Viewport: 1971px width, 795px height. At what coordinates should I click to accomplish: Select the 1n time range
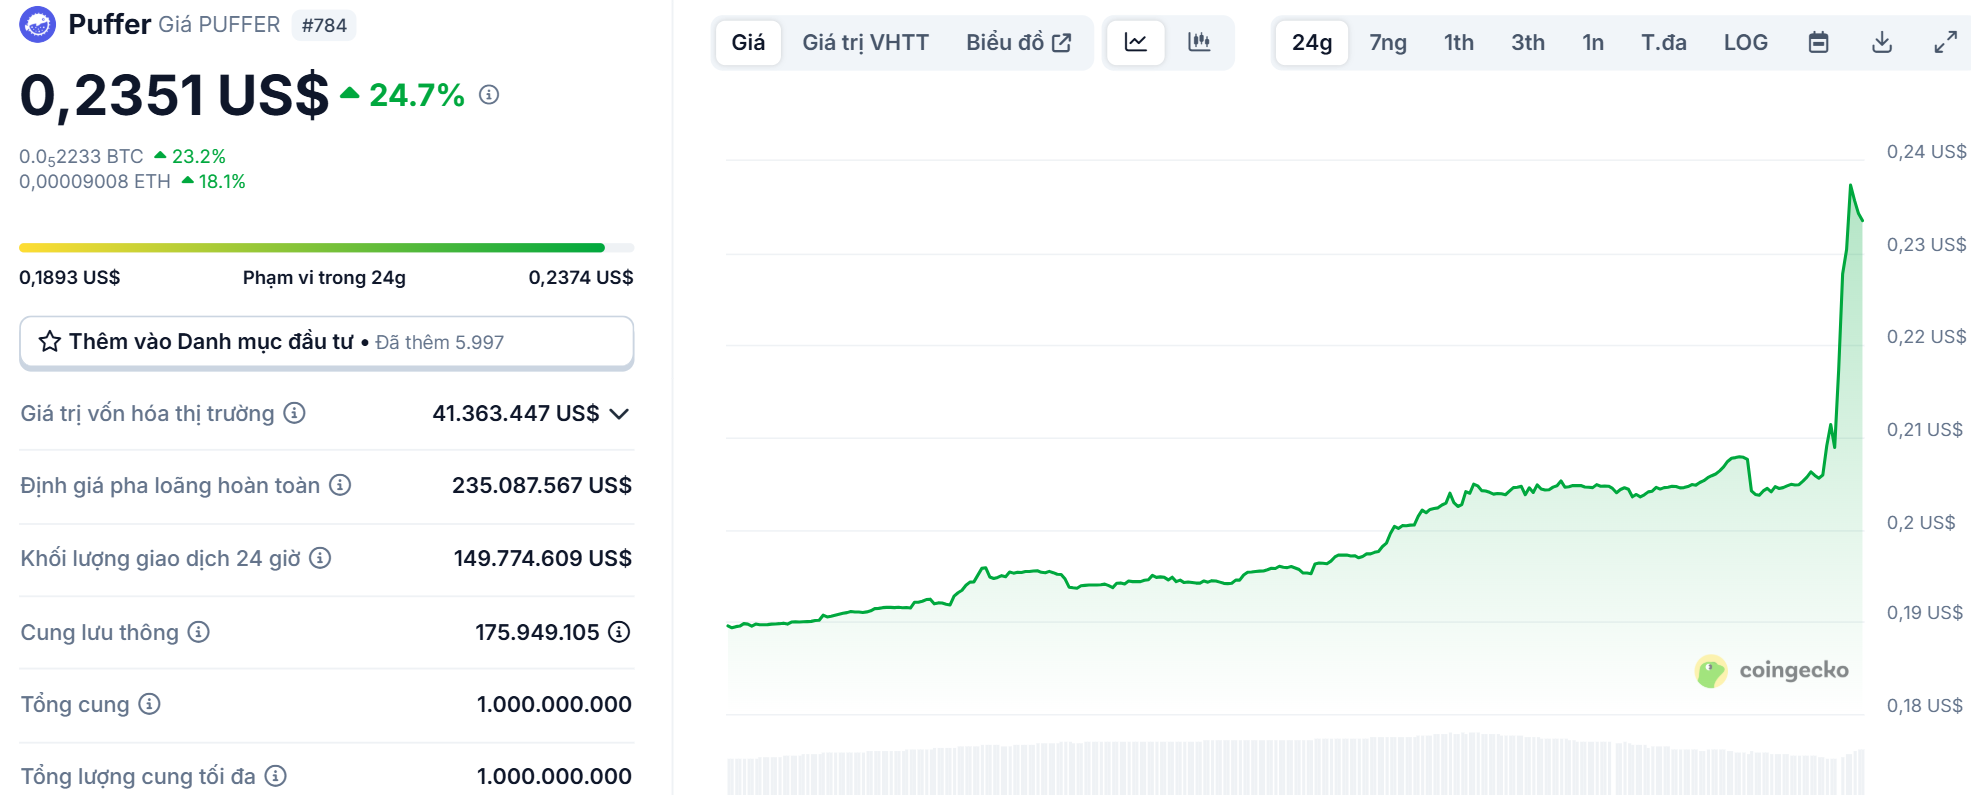click(1593, 43)
